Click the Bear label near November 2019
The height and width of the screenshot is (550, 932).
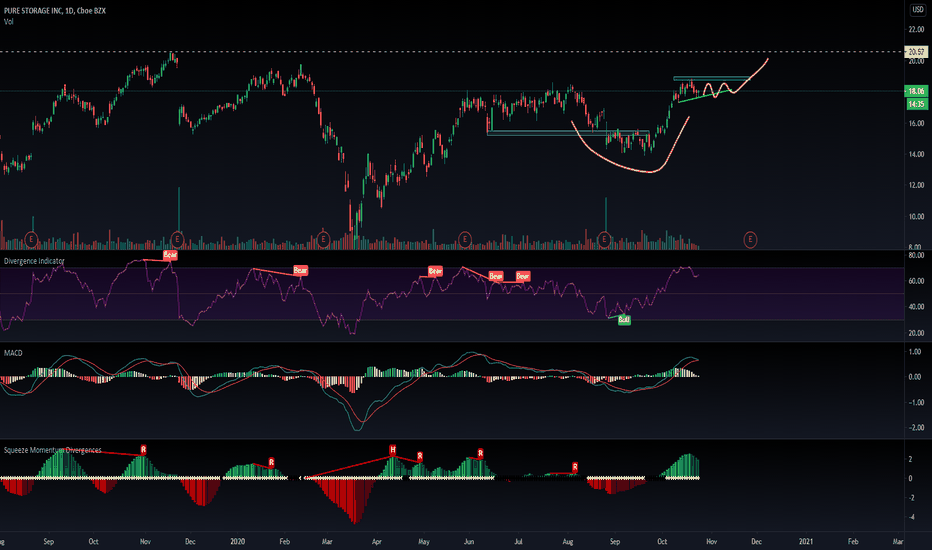[170, 255]
